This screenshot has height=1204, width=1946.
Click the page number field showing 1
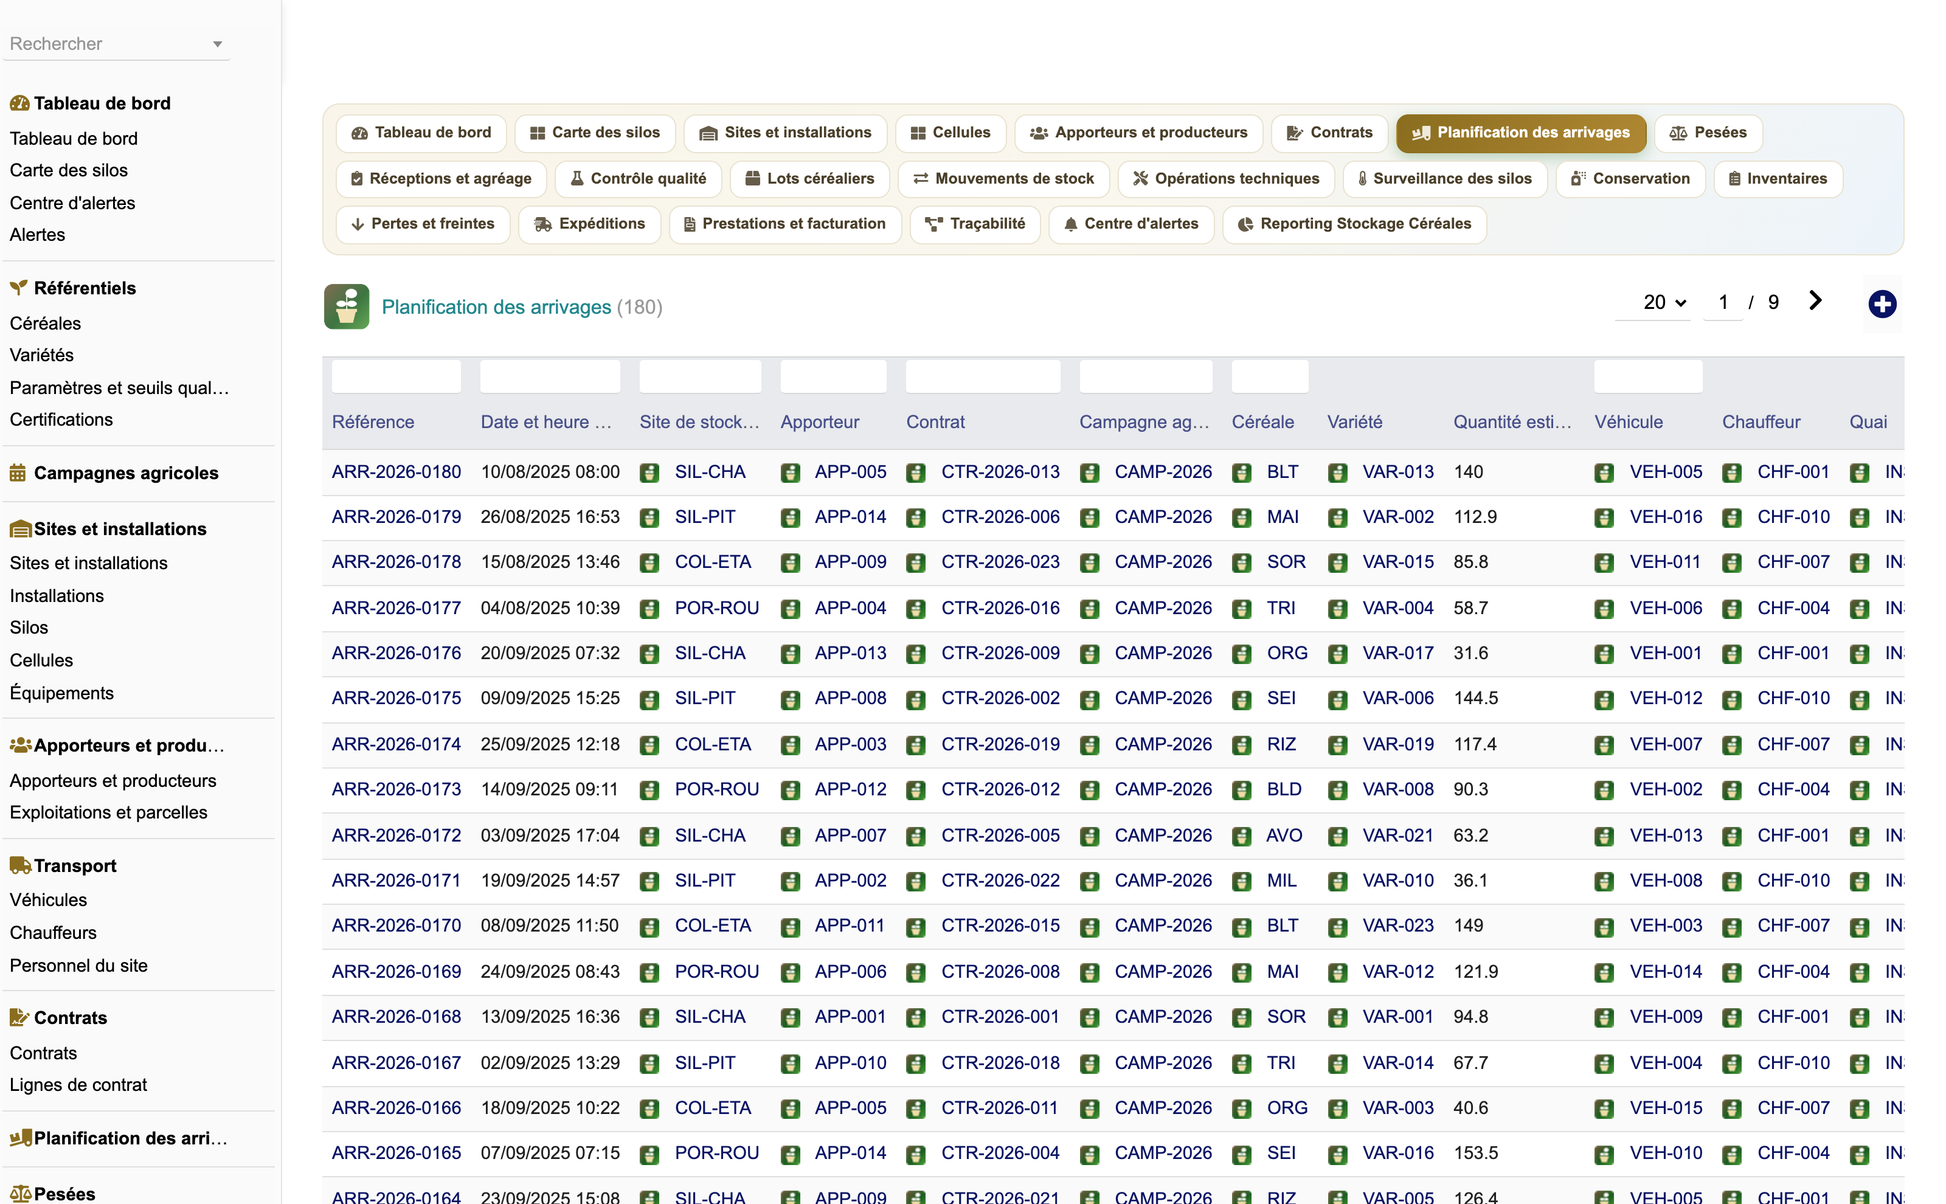click(x=1723, y=302)
